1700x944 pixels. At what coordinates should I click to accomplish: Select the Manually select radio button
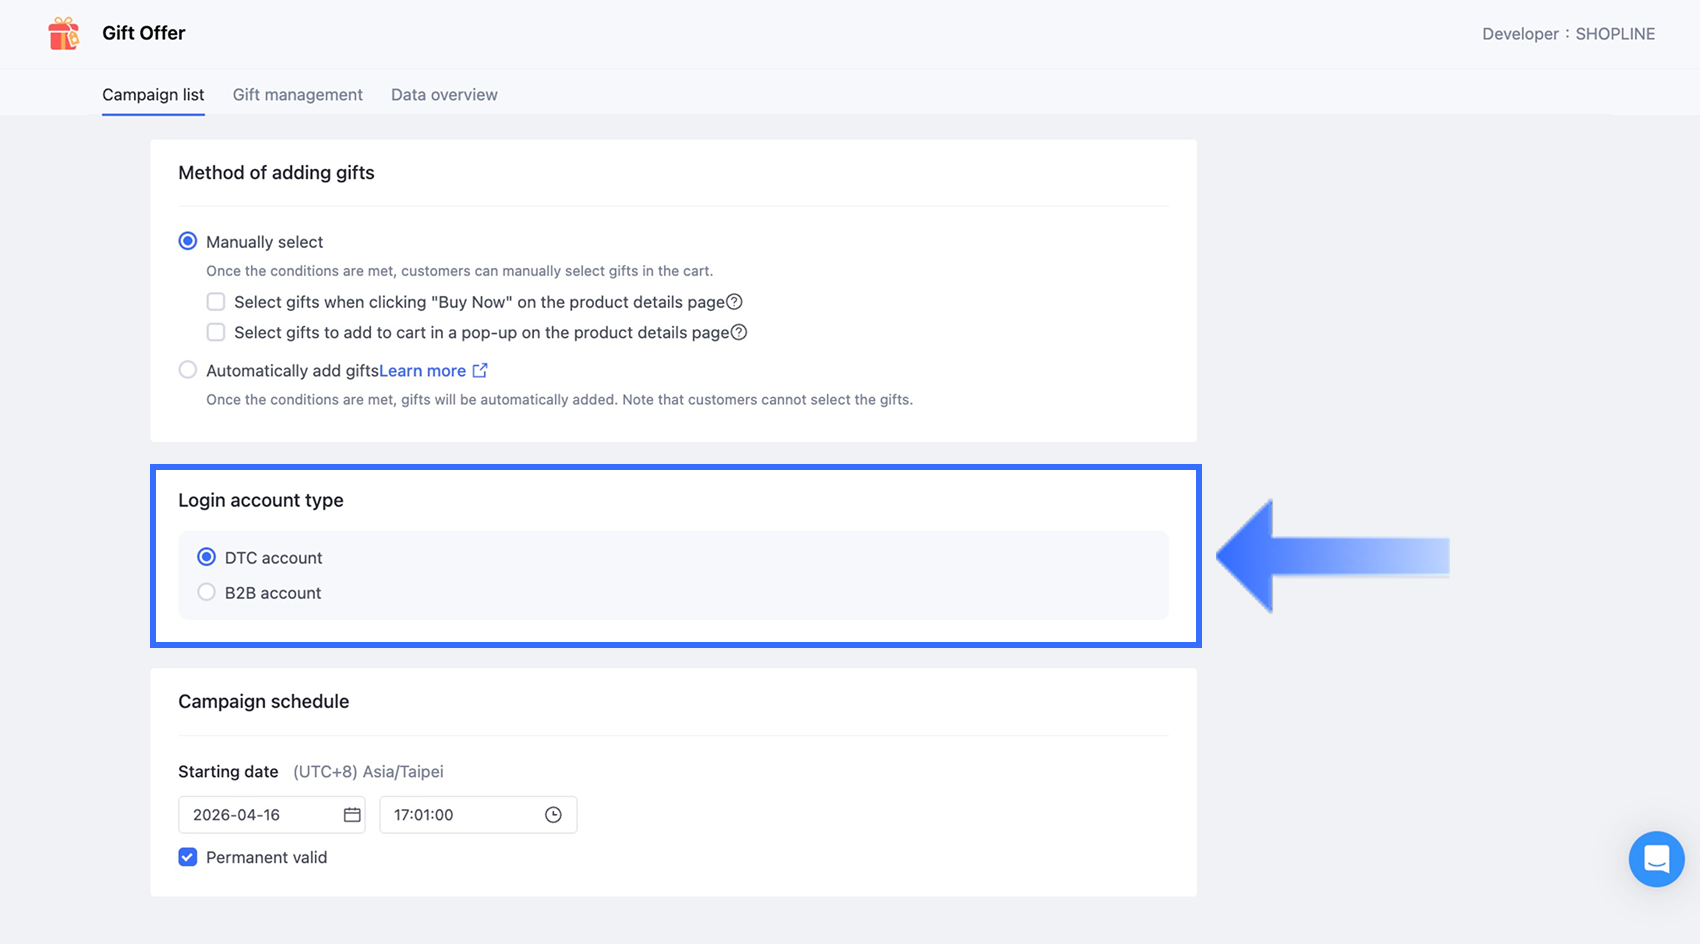[x=188, y=241]
